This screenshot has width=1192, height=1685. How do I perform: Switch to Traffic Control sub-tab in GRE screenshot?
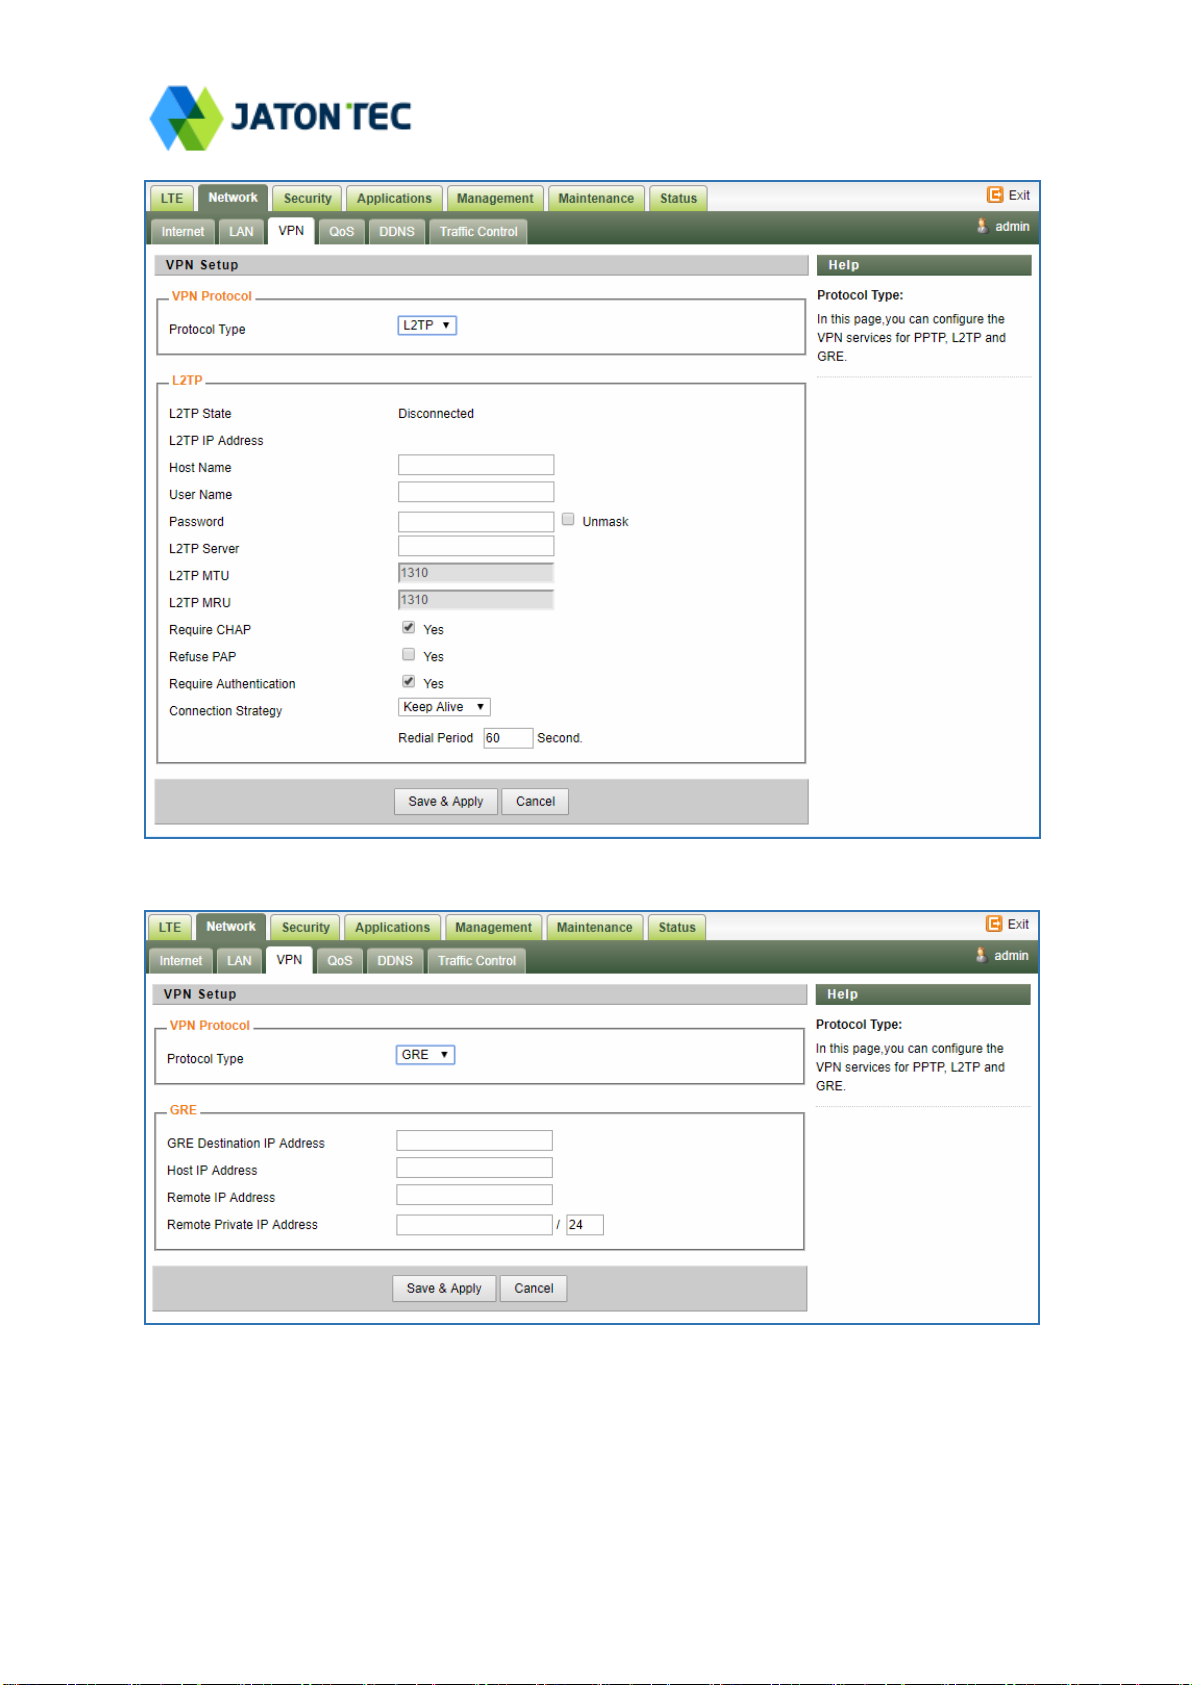click(476, 961)
